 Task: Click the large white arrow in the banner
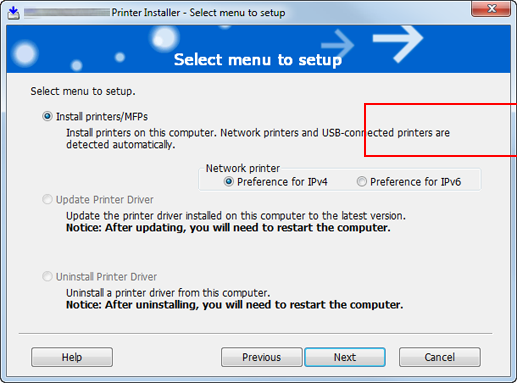tap(398, 43)
